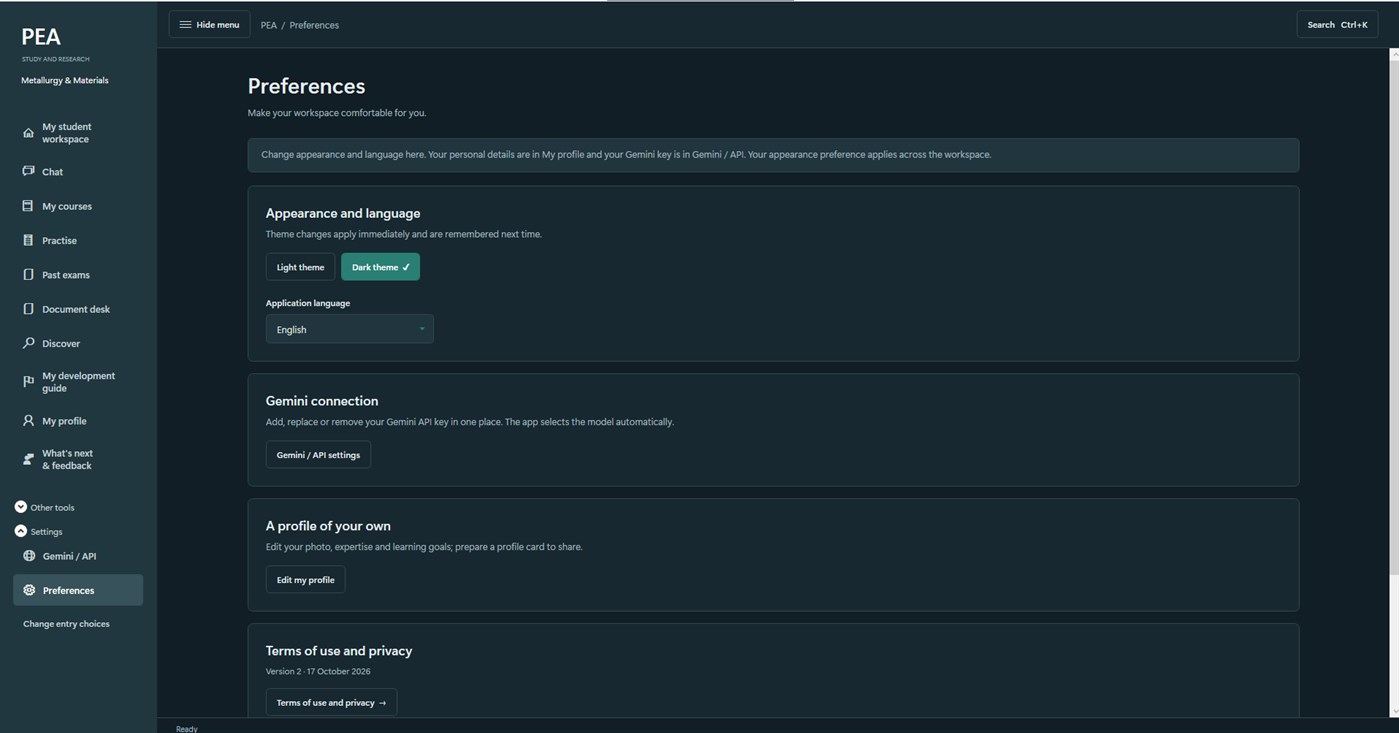Click the Gemini connection heading

tap(322, 401)
